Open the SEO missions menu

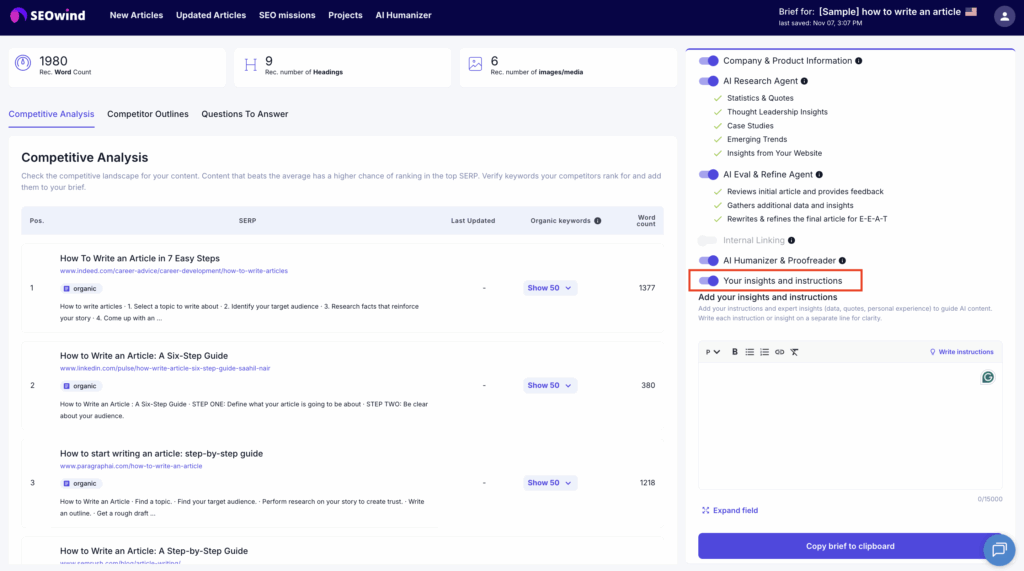click(287, 15)
